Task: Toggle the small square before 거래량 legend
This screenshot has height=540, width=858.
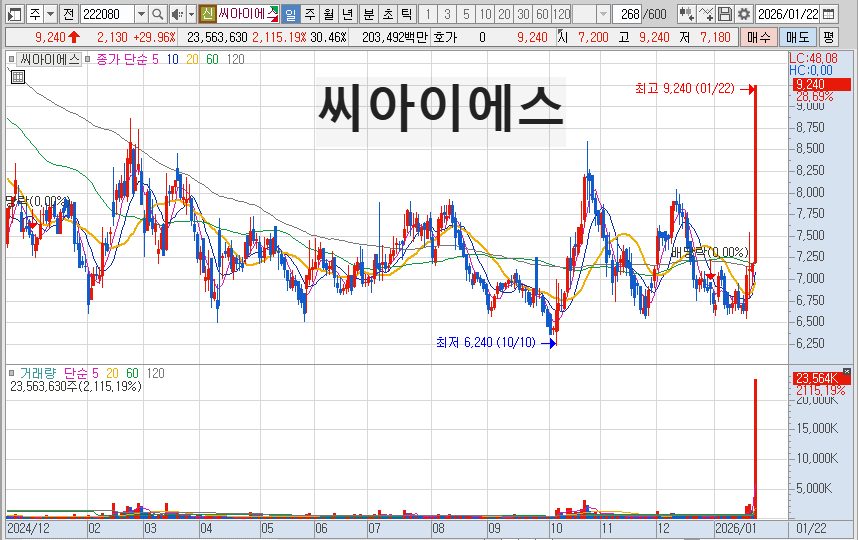Action: (x=11, y=373)
